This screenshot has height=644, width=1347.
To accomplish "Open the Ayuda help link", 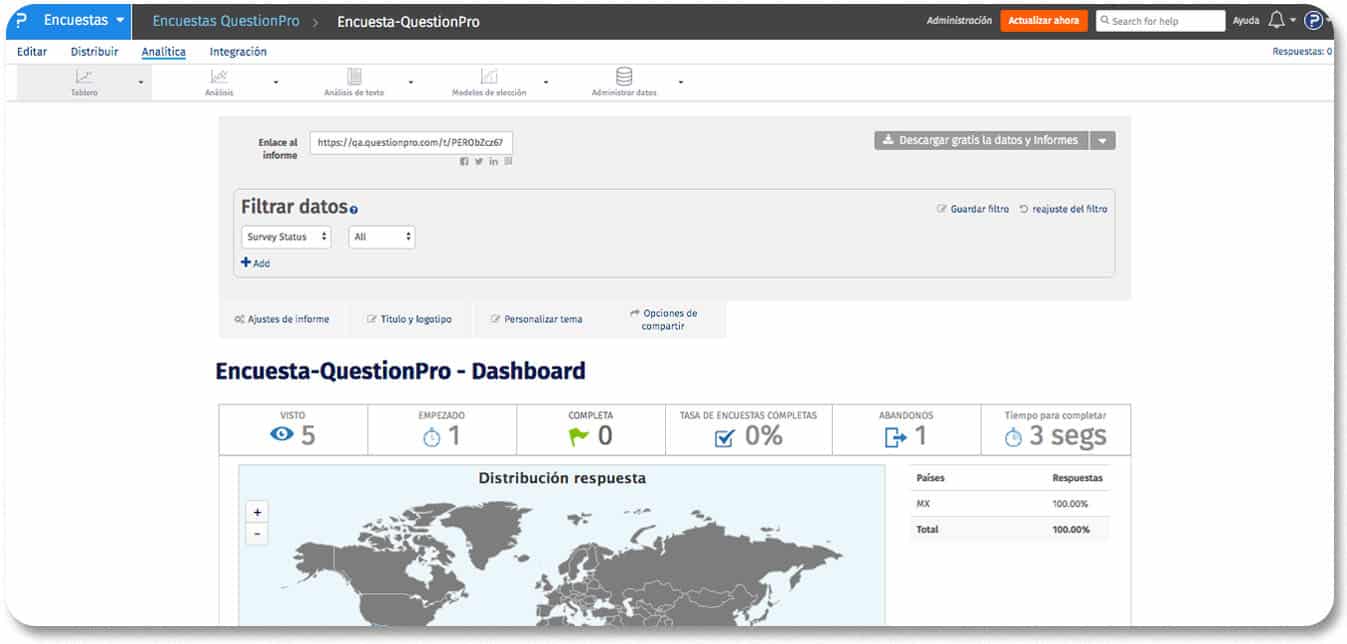I will click(1246, 20).
